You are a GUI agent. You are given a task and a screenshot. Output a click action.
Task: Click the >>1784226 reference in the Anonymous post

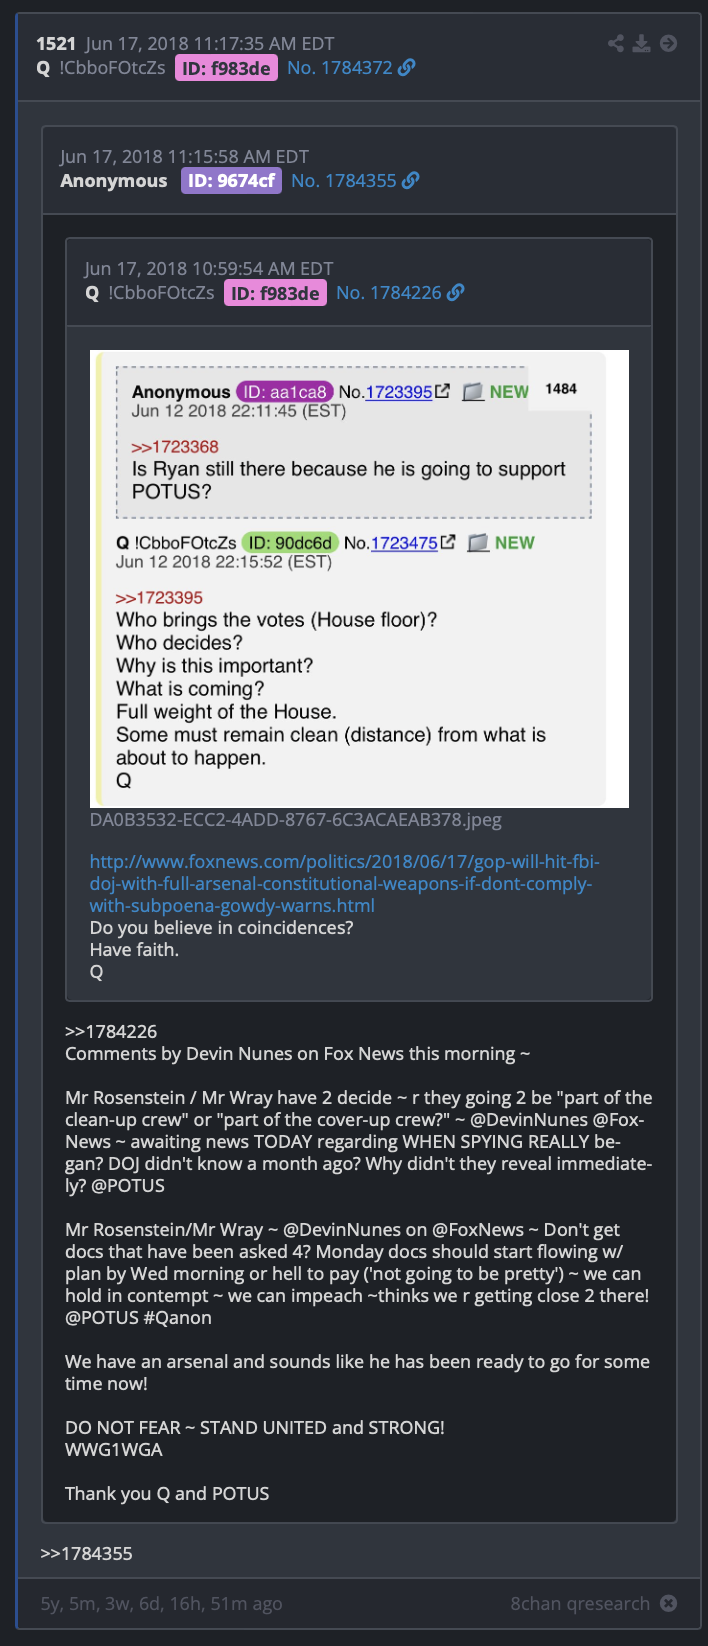(x=111, y=1031)
